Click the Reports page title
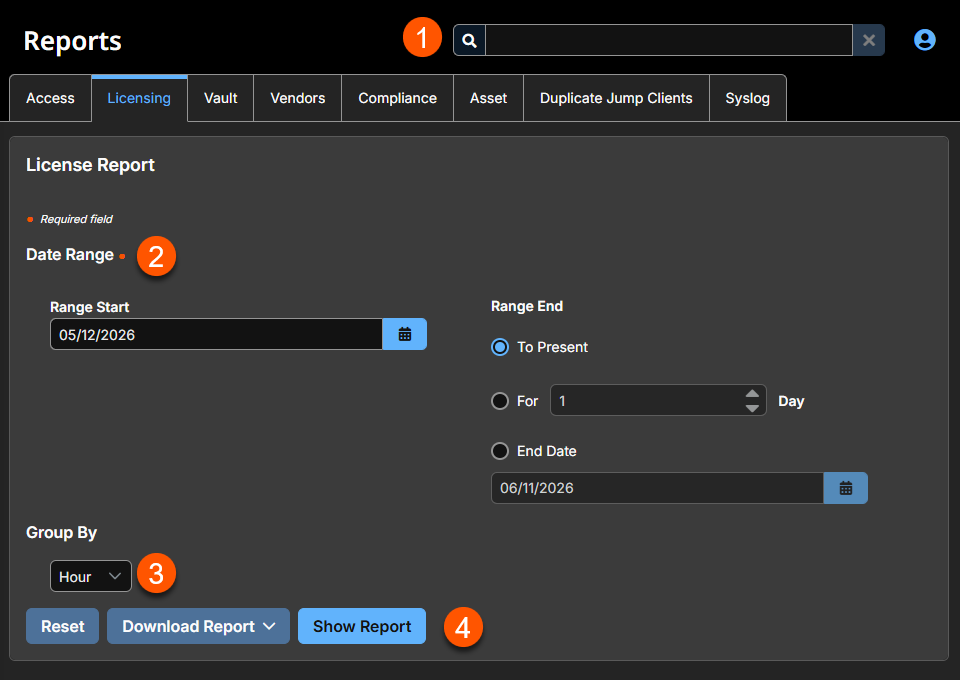The height and width of the screenshot is (680, 960). (72, 41)
